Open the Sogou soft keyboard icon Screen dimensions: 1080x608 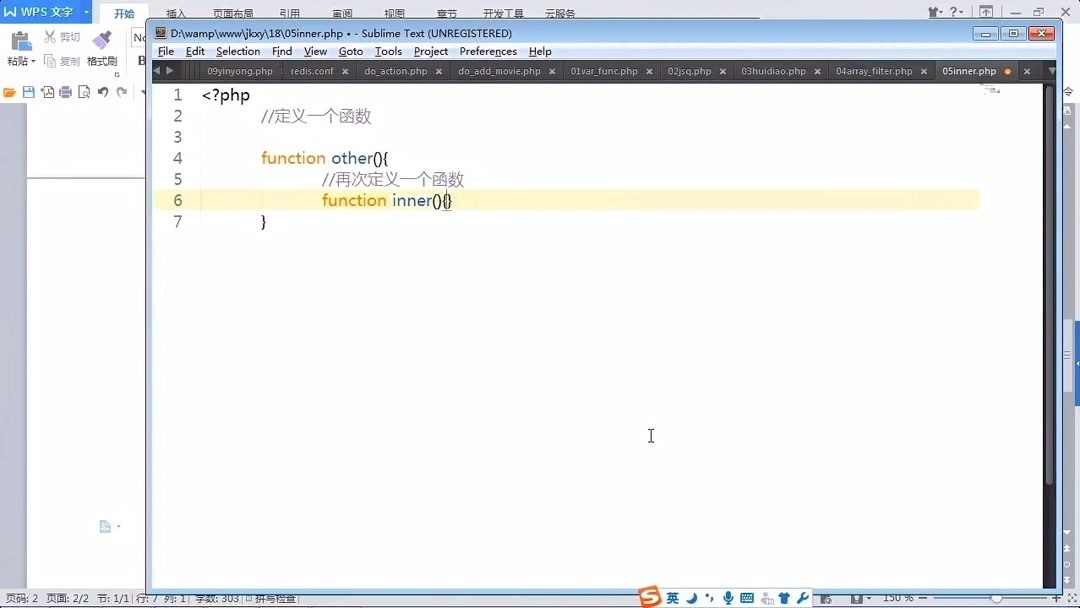(746, 597)
